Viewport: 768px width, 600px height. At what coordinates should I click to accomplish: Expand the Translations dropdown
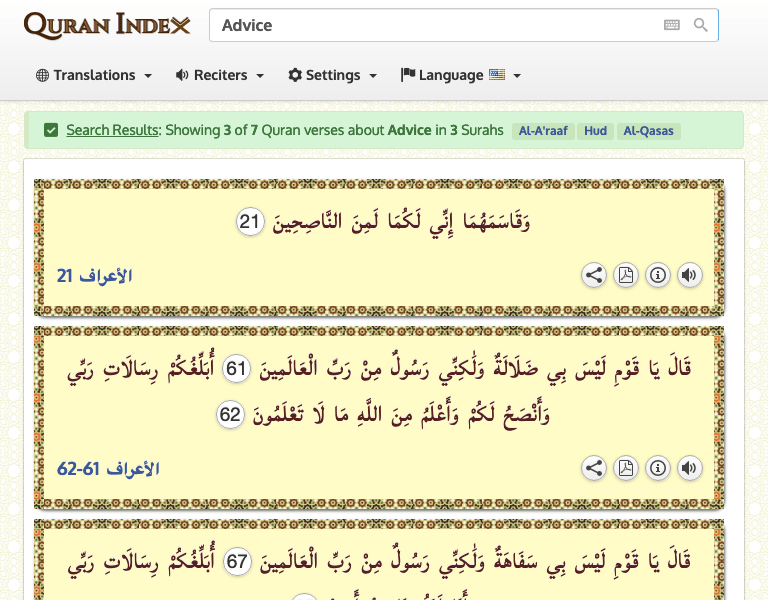(94, 75)
